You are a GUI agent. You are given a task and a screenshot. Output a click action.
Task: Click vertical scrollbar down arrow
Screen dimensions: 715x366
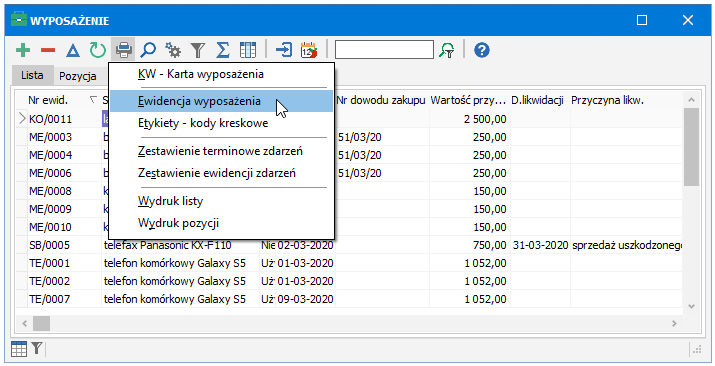[691, 306]
